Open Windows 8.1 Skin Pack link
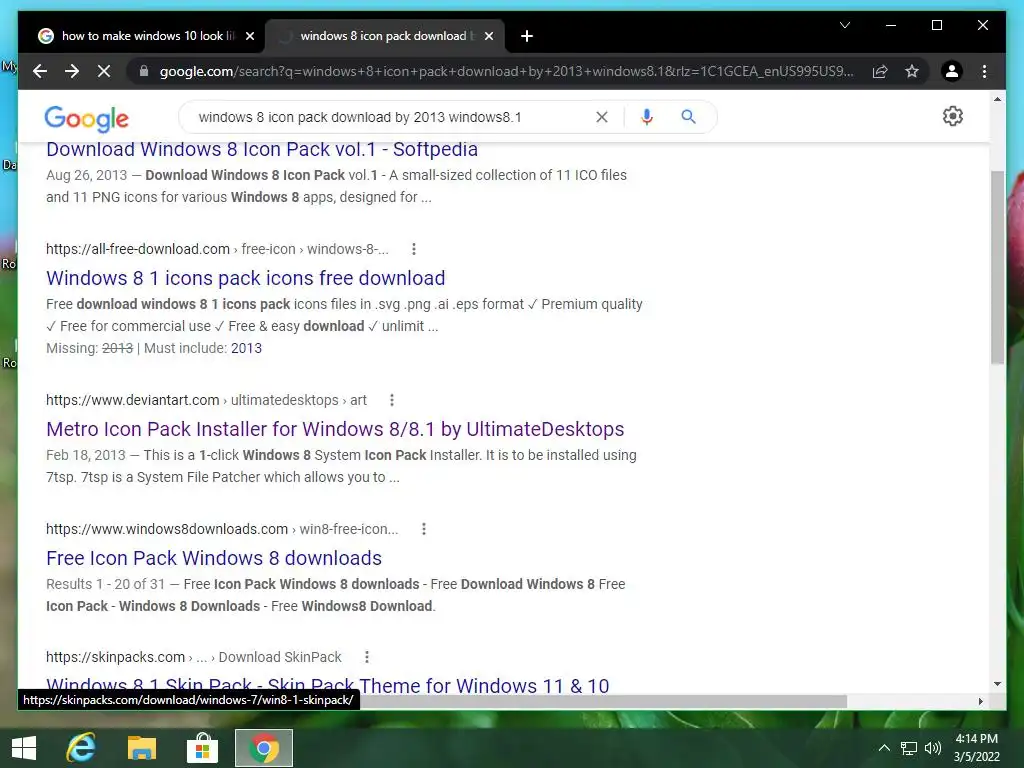Screen dimensions: 1024x768 pyautogui.click(x=327, y=684)
